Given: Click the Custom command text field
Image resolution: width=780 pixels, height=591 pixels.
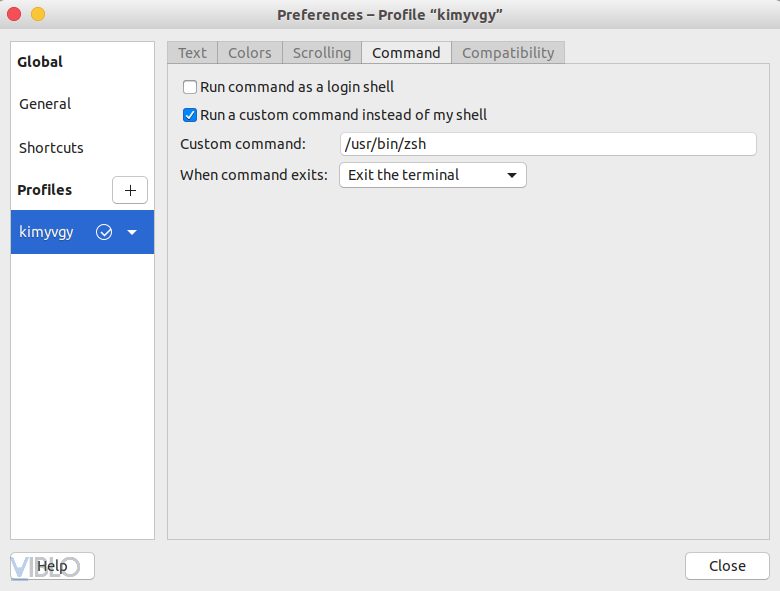Looking at the screenshot, I should tap(548, 144).
